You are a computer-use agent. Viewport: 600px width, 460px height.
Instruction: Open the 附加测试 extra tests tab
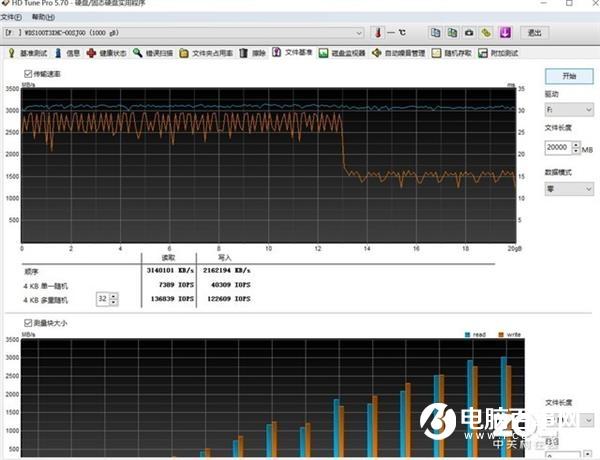point(498,53)
